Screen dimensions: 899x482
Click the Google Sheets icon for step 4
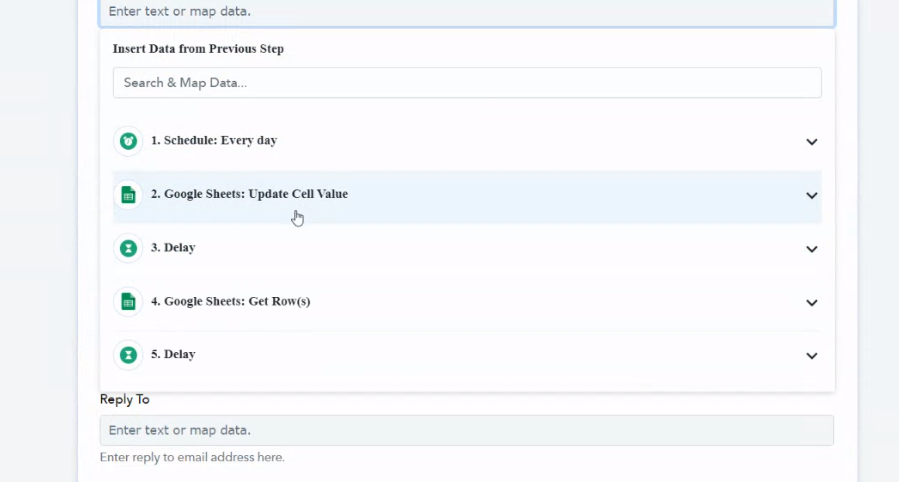tap(128, 302)
